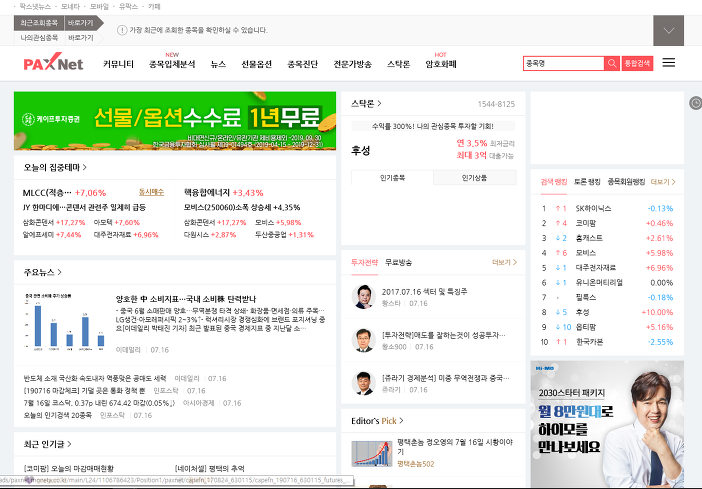Click the 하이모 2030스타터 패키지 ad banner
Screen dimensions: 702x489
coord(607,424)
